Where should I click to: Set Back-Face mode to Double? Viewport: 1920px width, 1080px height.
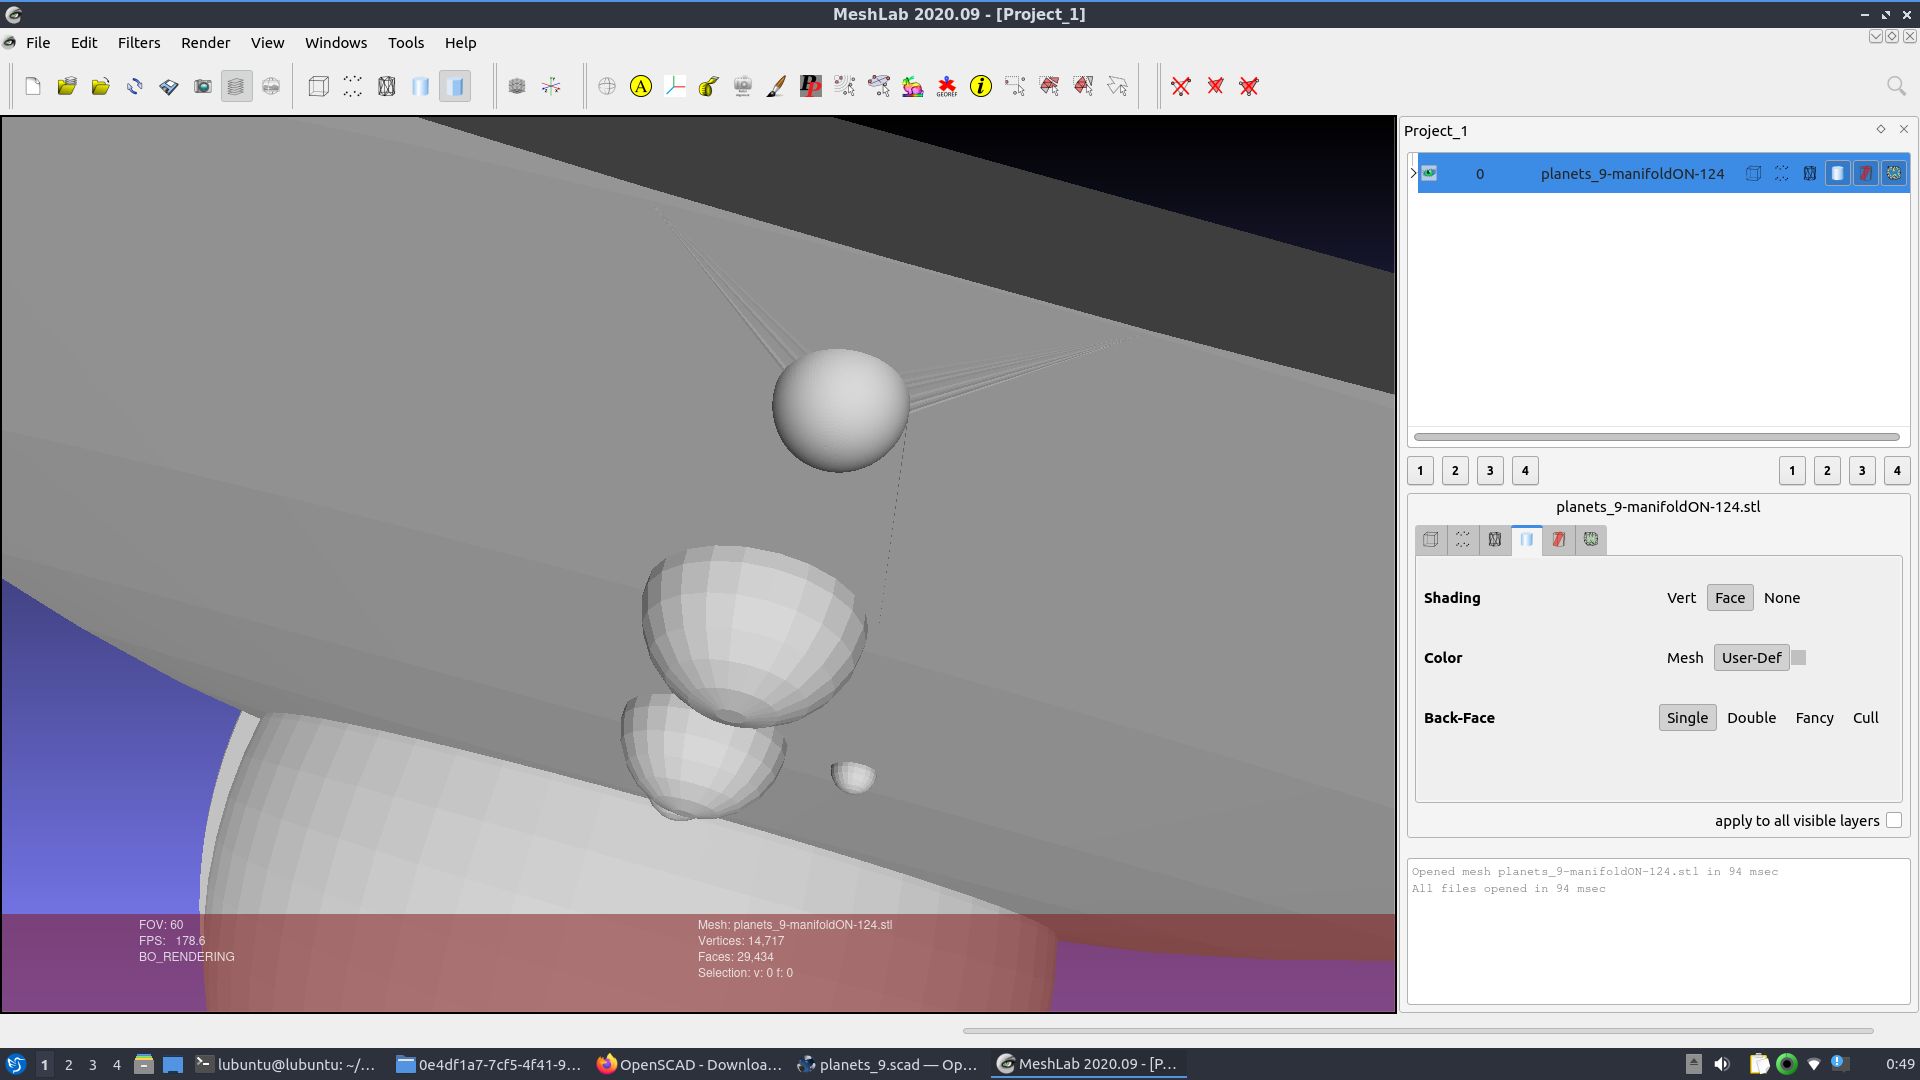(1751, 717)
